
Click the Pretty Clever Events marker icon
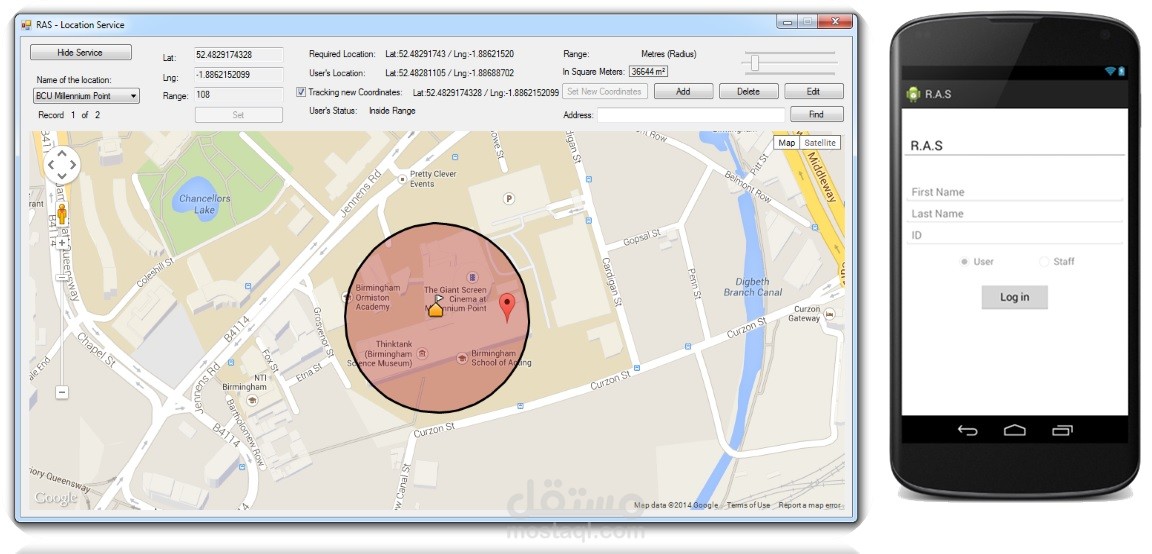402,179
